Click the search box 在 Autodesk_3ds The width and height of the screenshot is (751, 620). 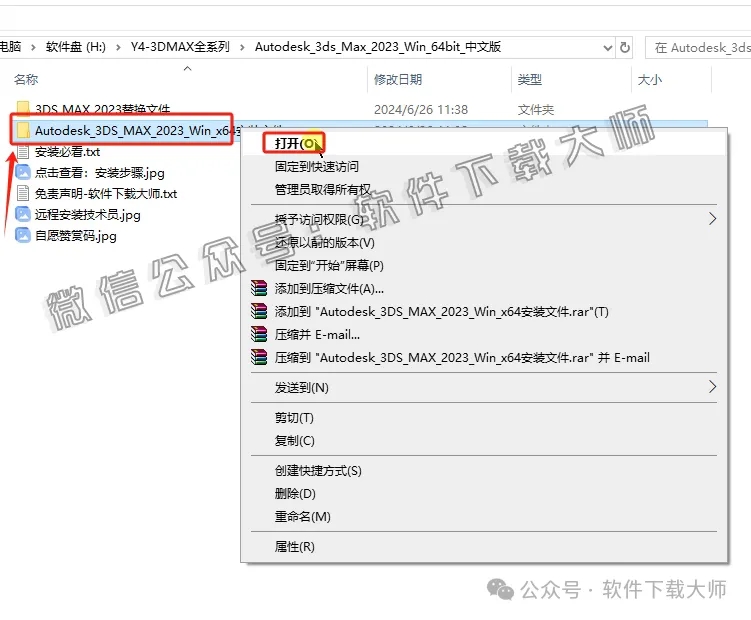tap(698, 47)
